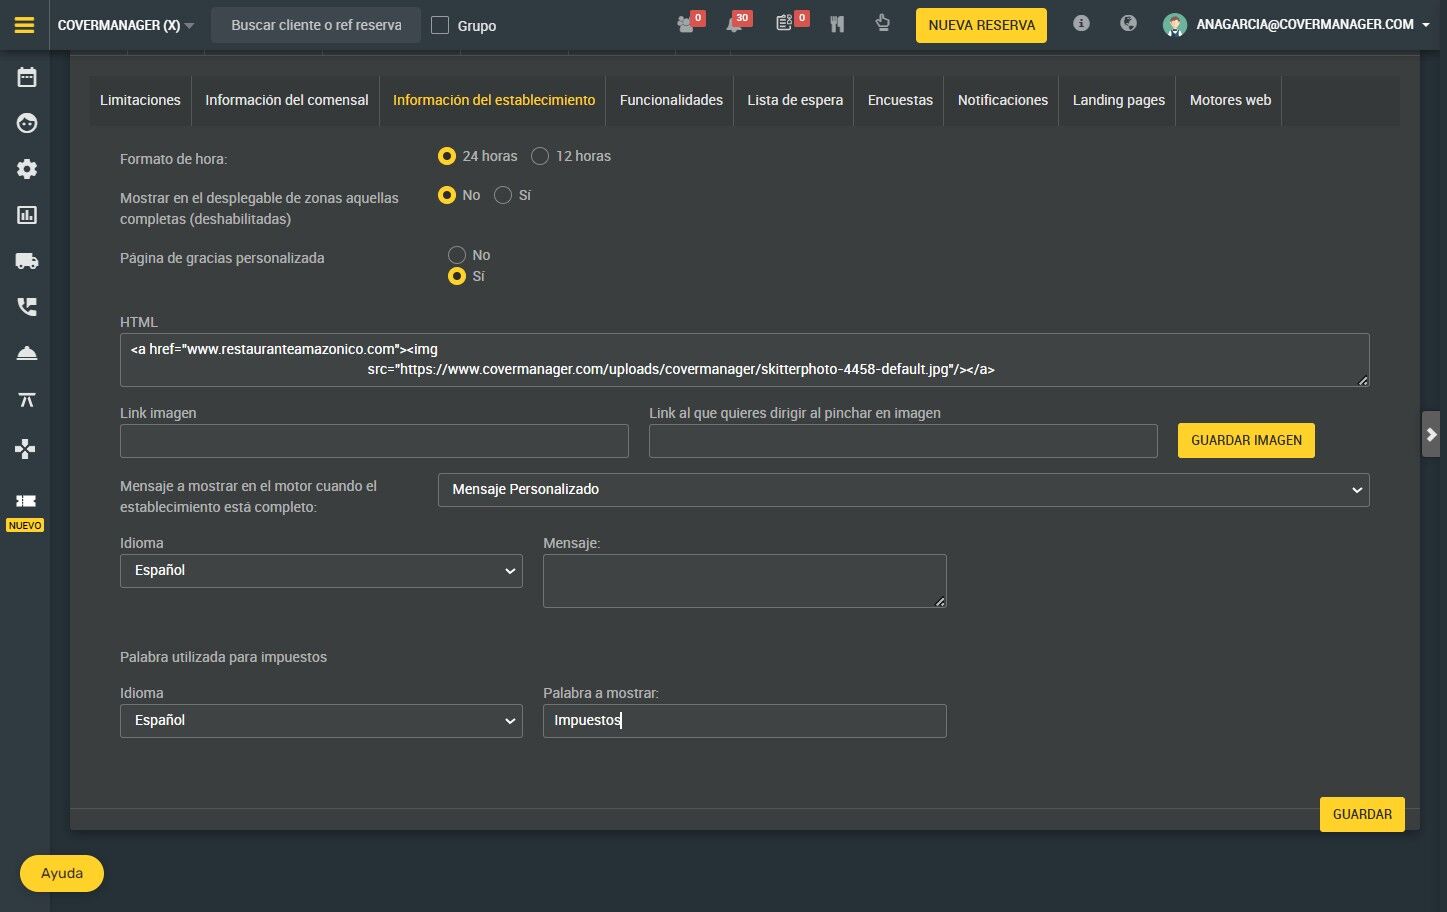Click the ticket icon labeled NUEVO
This screenshot has height=912, width=1447.
point(26,501)
